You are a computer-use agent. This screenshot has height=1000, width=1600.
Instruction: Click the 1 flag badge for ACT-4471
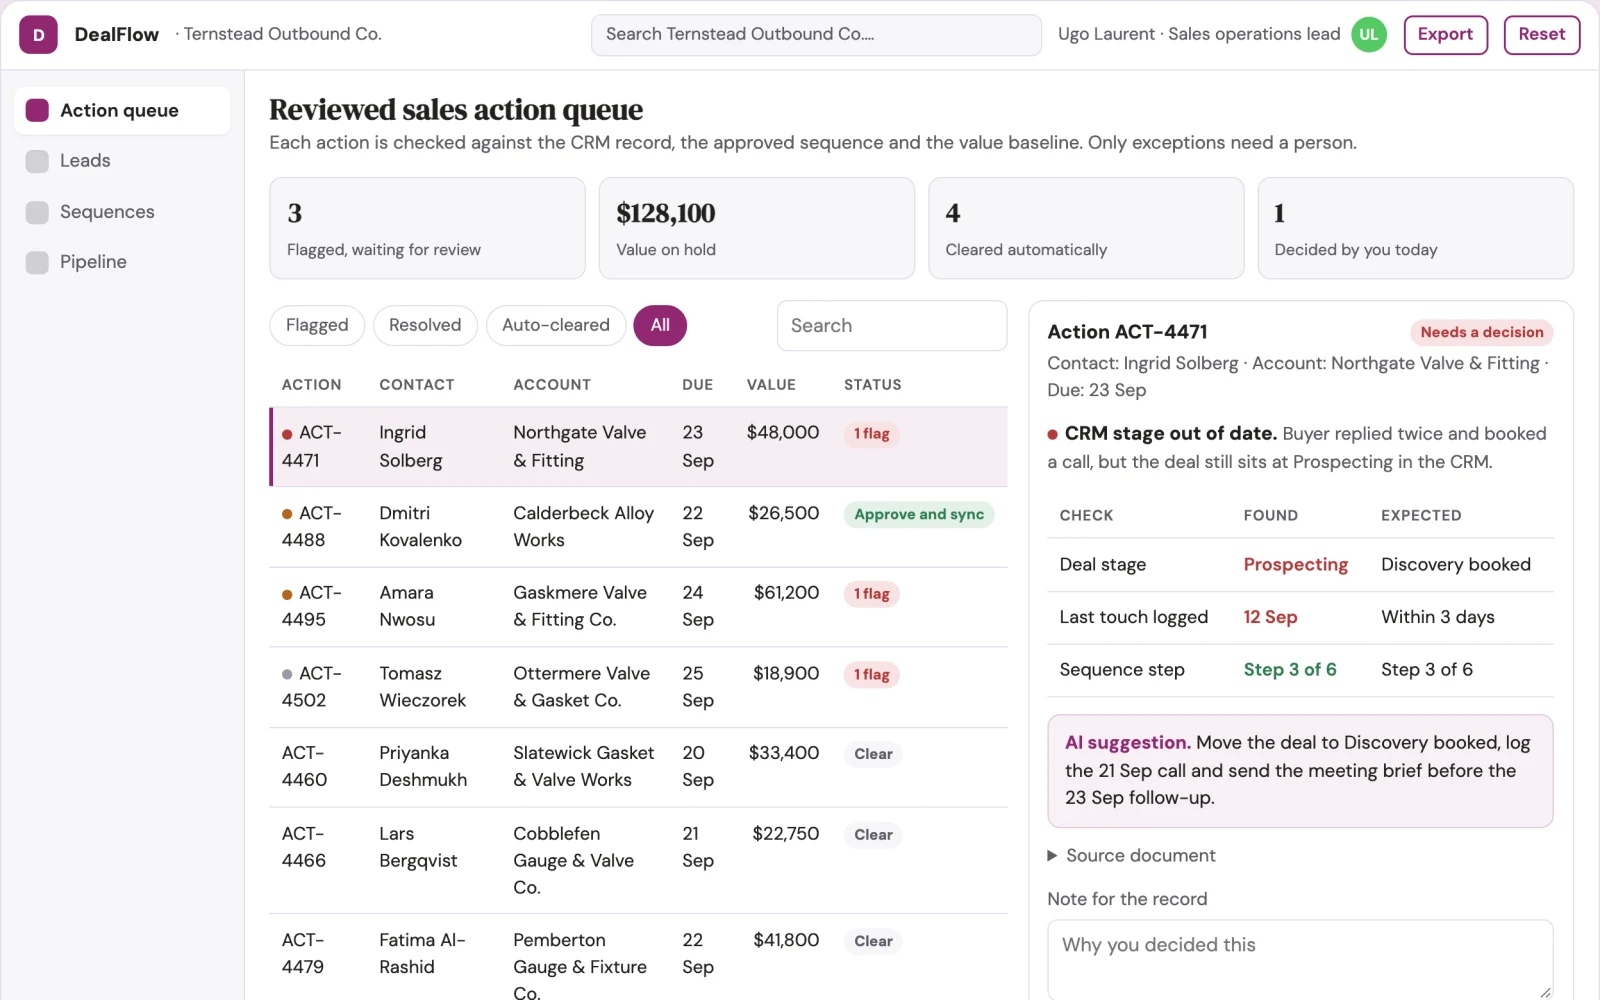(x=871, y=434)
